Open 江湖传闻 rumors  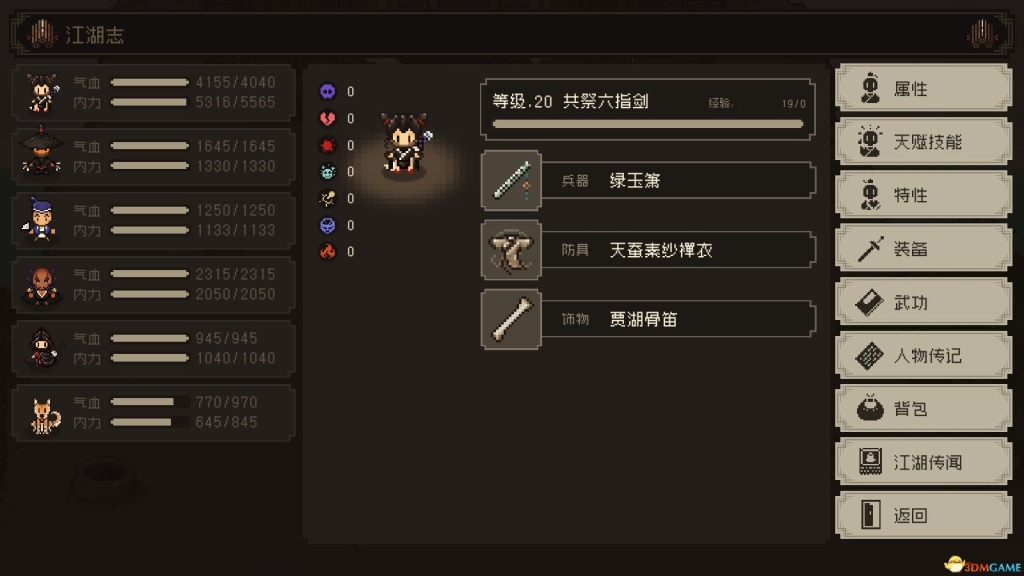pyautogui.click(x=923, y=462)
